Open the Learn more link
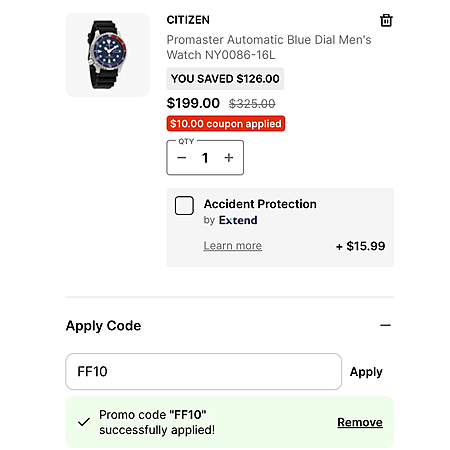The width and height of the screenshot is (450, 450). click(x=233, y=246)
